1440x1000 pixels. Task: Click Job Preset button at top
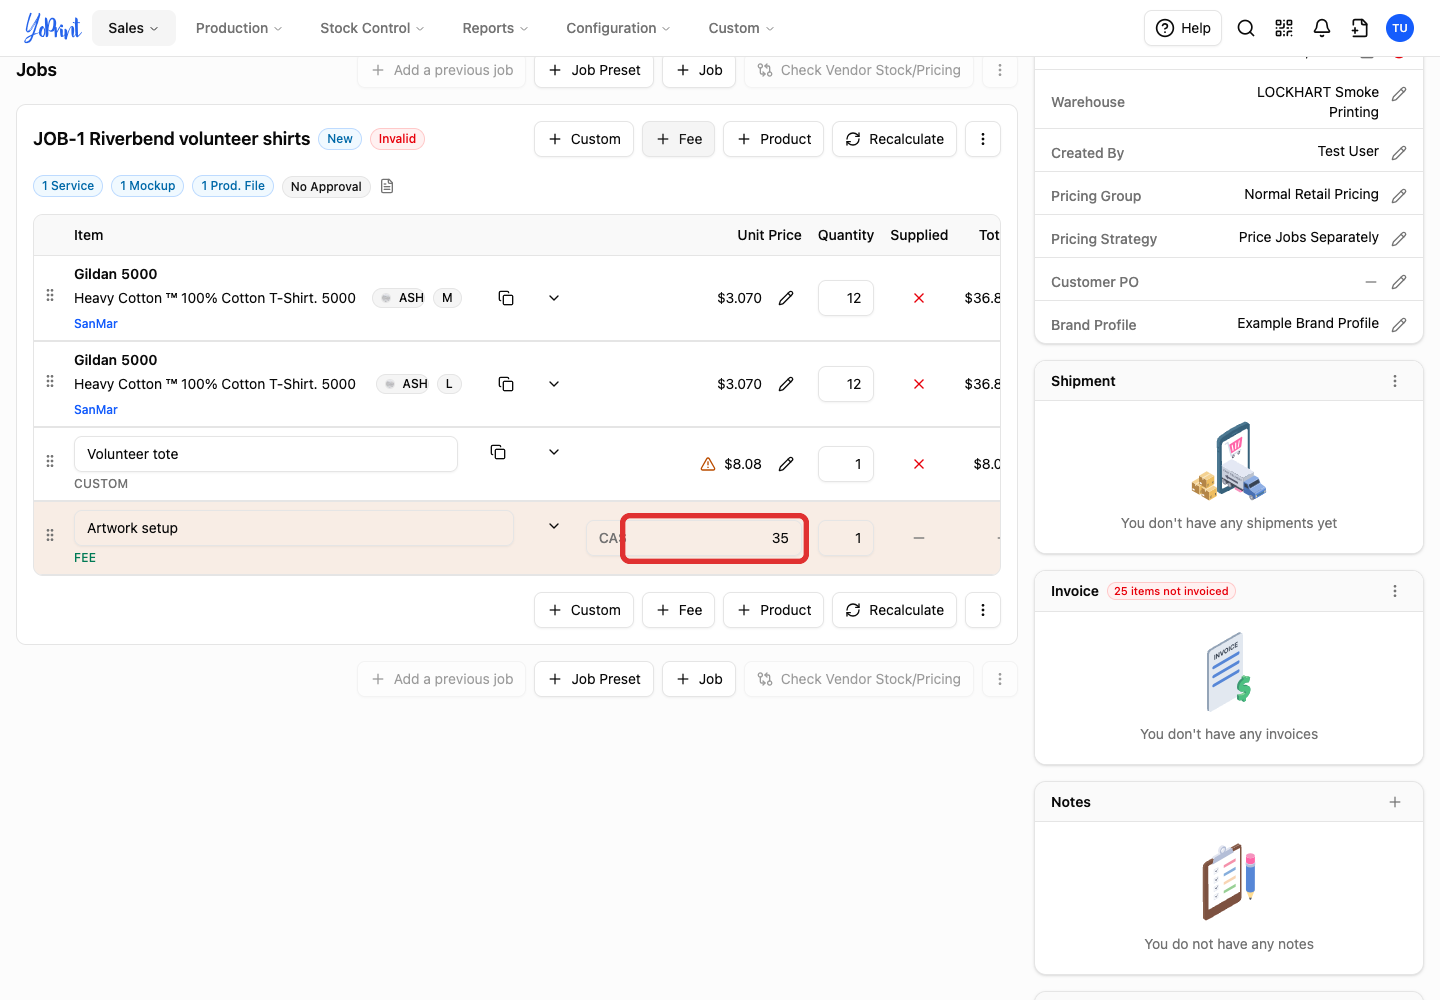coord(594,70)
